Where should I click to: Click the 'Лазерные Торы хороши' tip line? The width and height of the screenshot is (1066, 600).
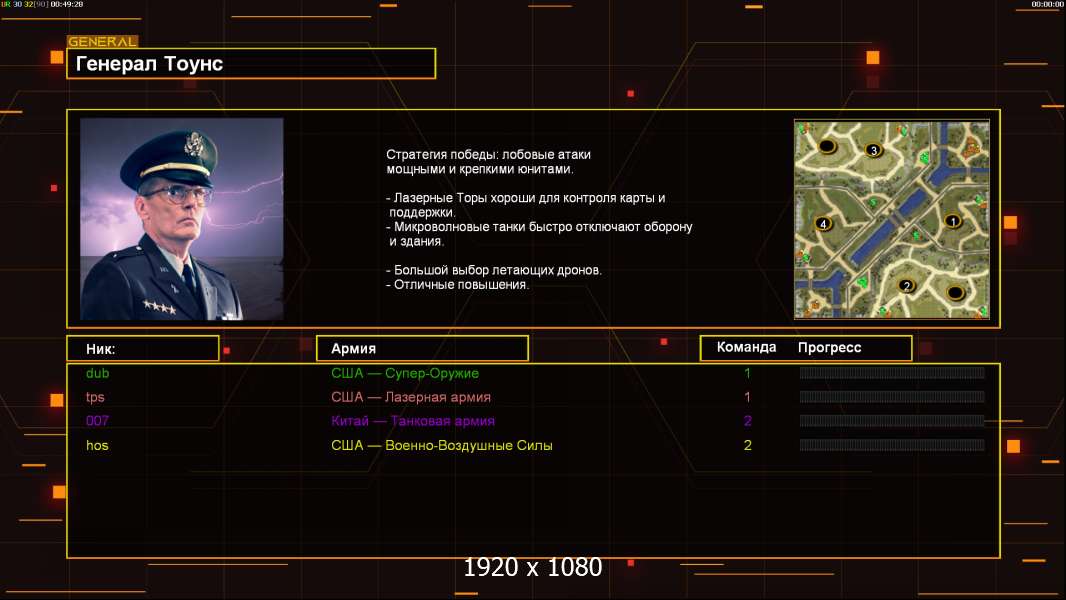tap(526, 198)
